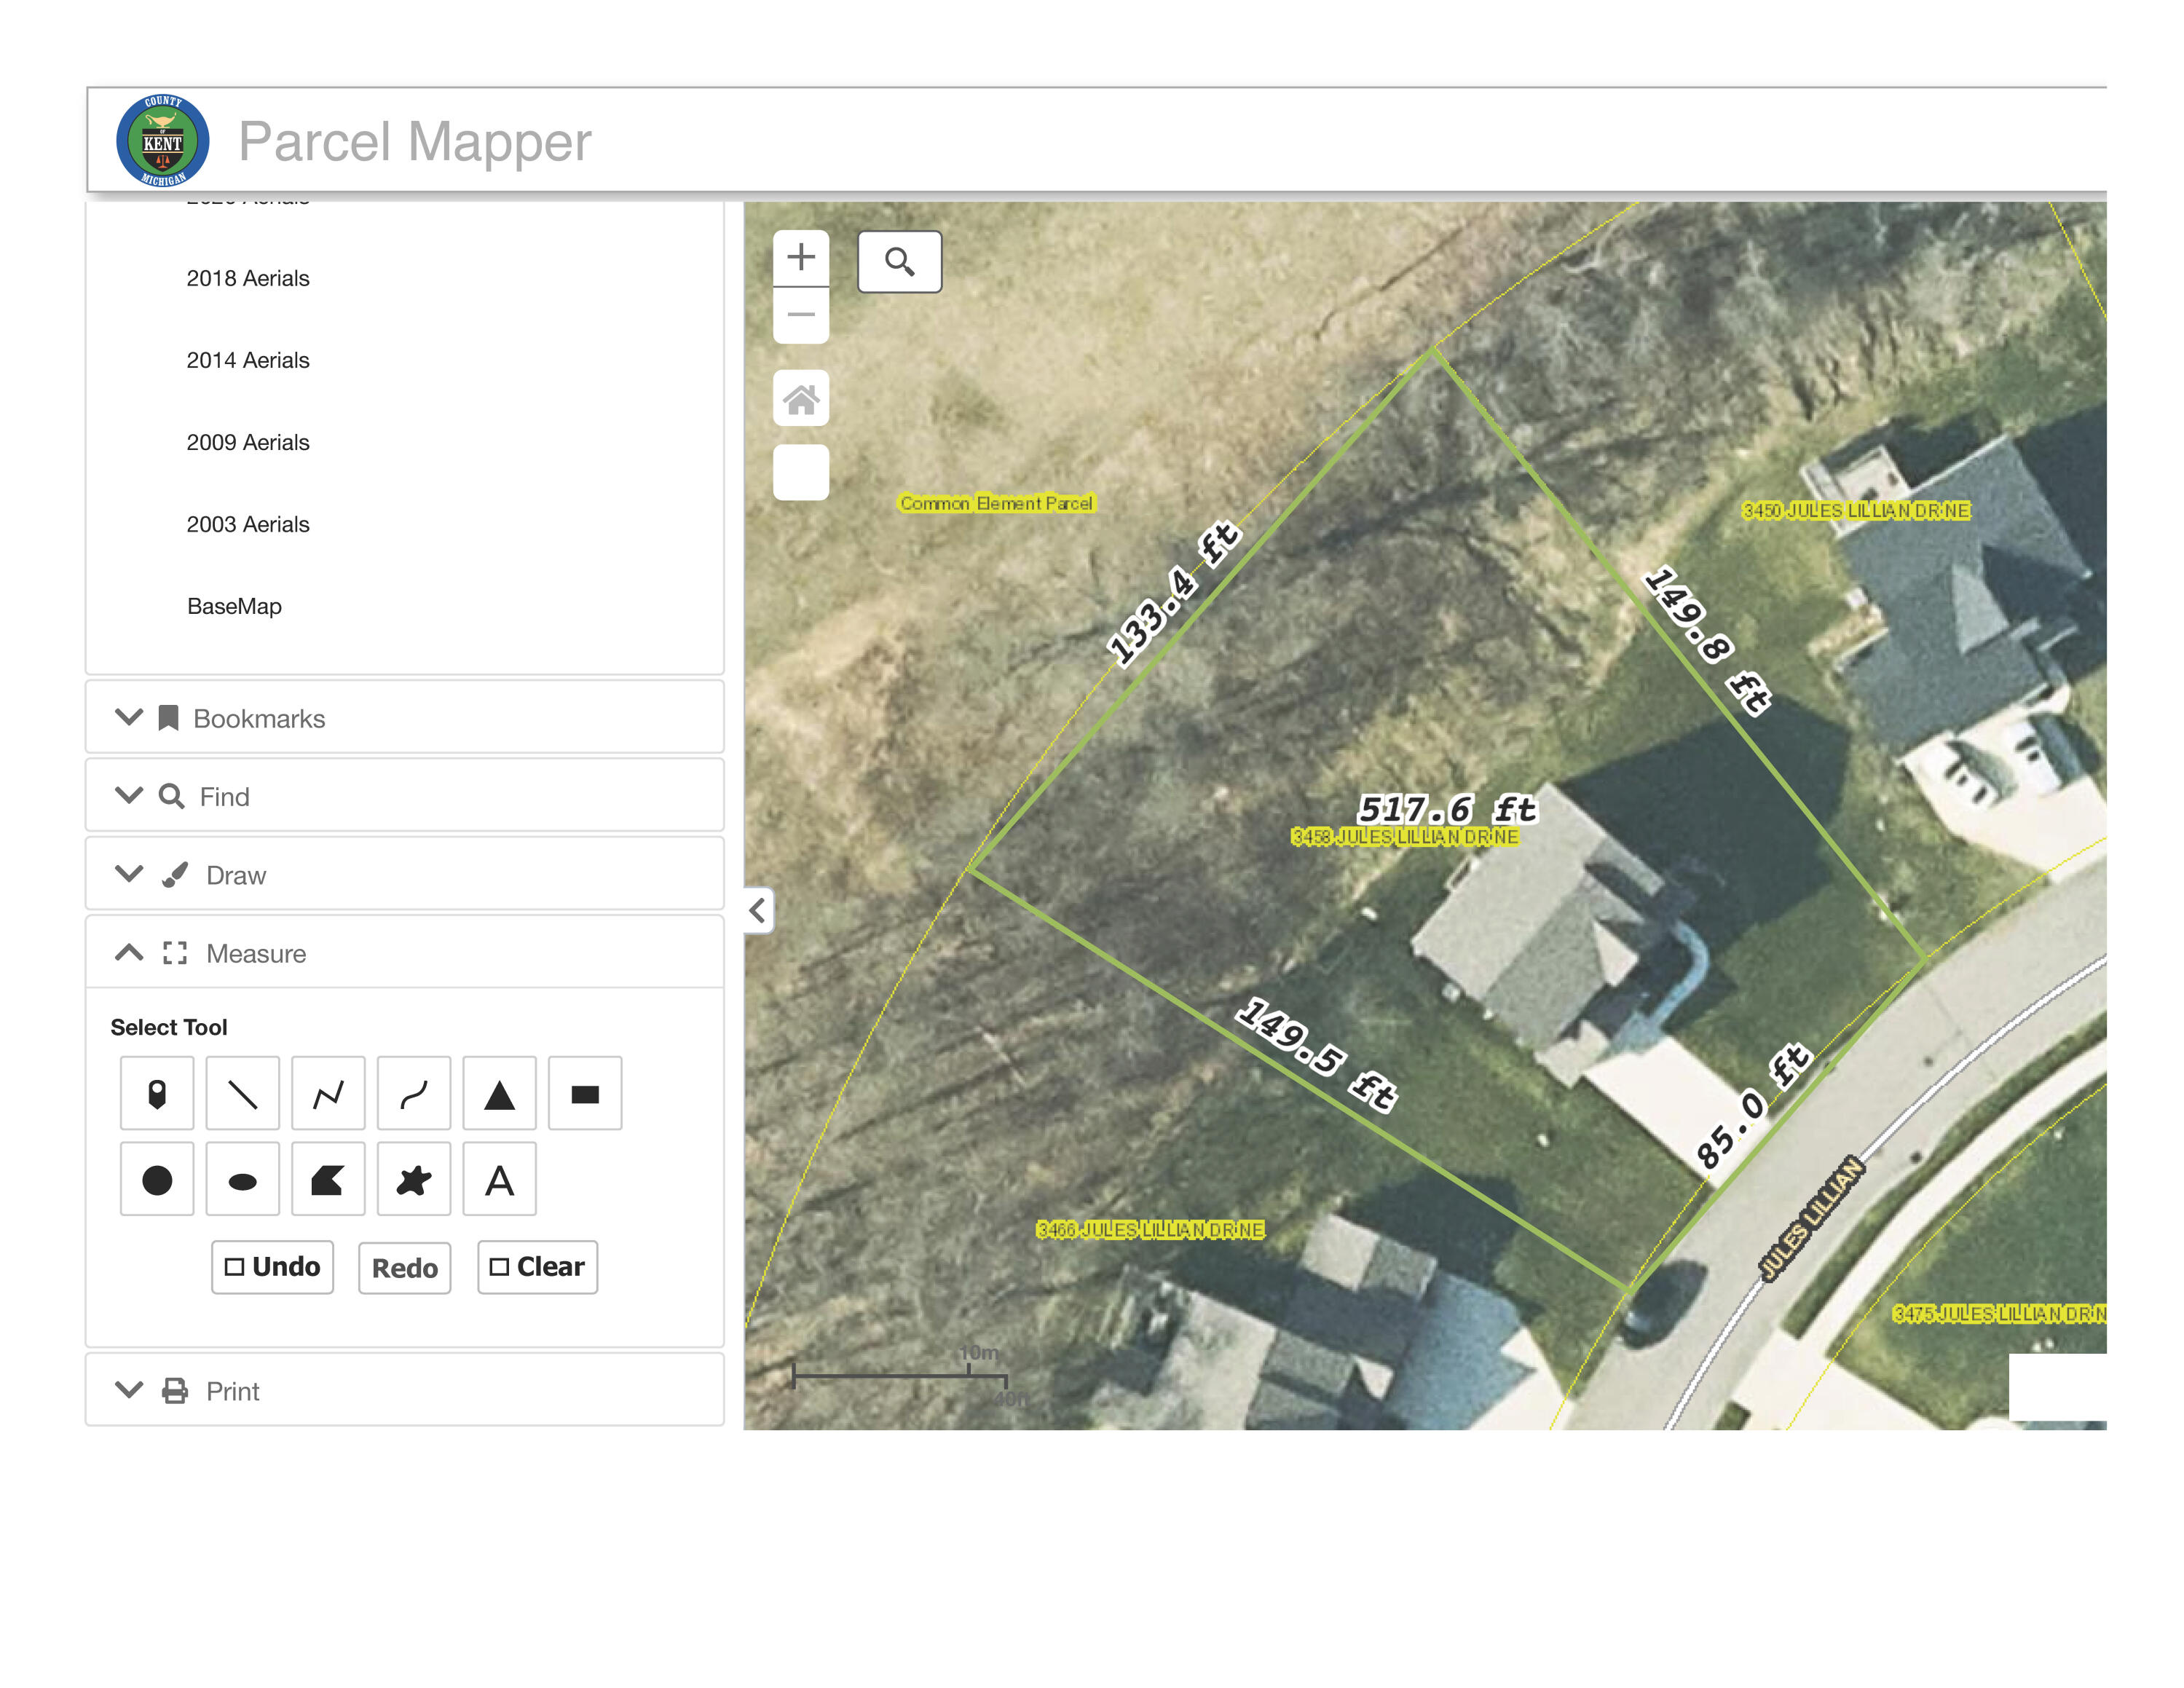
Task: Redo the measurement
Action: [x=405, y=1268]
